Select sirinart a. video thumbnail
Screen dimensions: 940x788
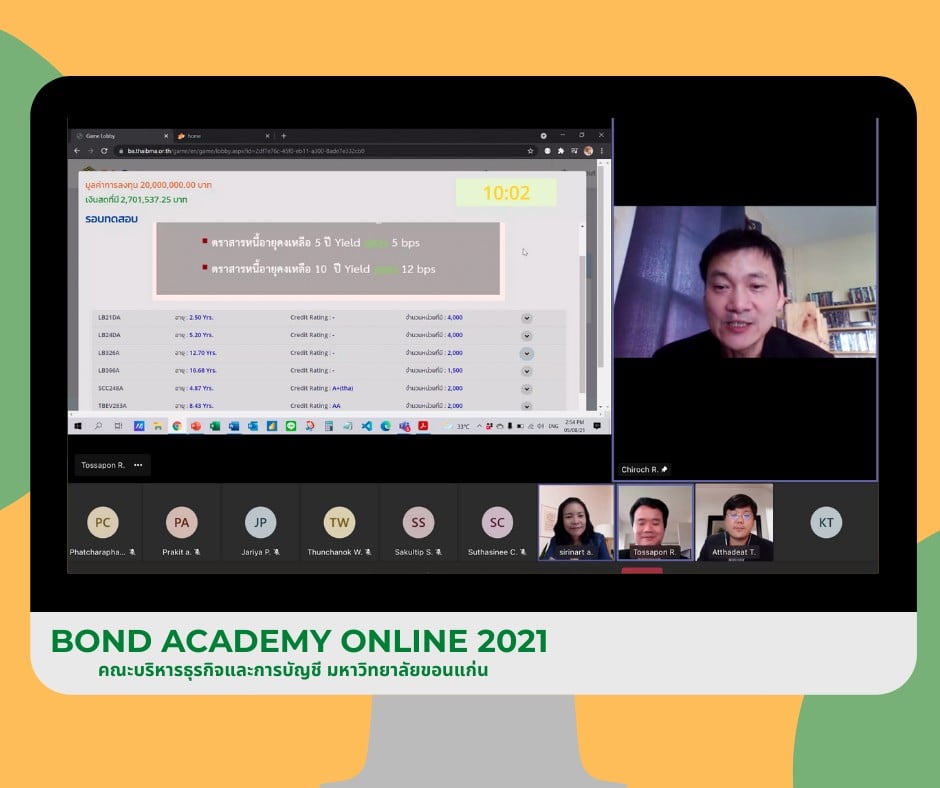576,522
